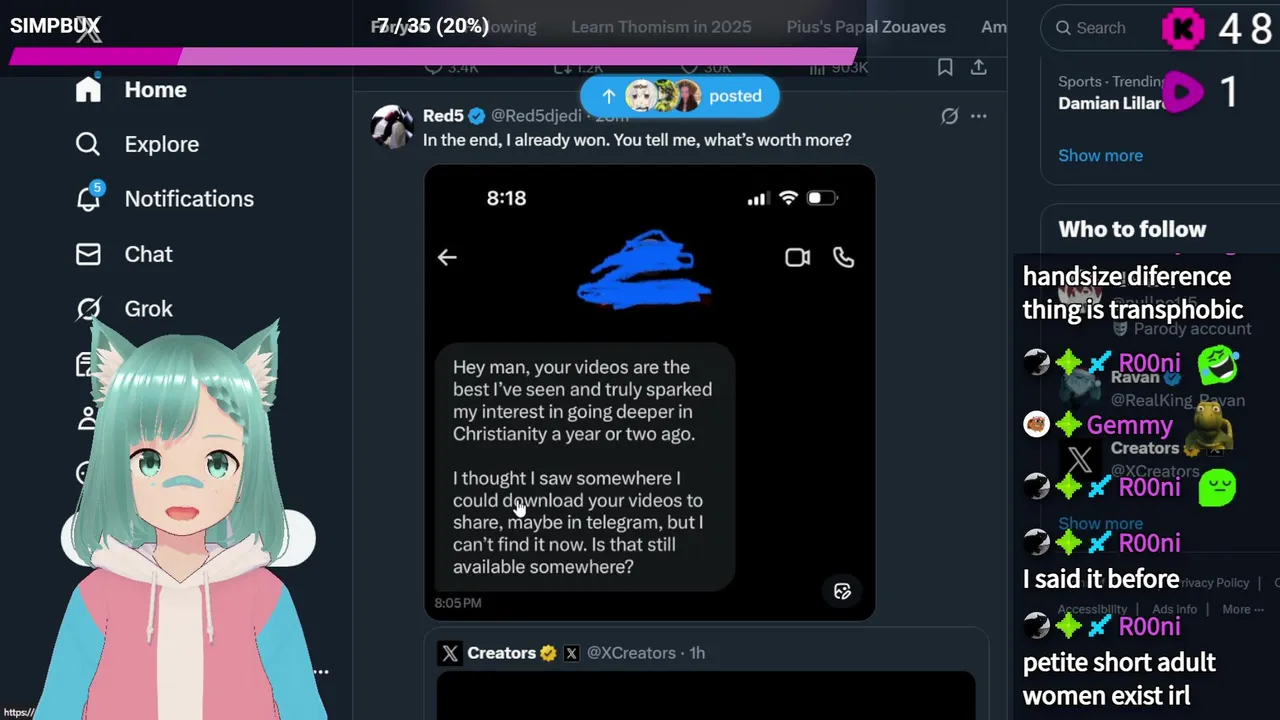Click the phone call icon in screenshot

point(844,257)
